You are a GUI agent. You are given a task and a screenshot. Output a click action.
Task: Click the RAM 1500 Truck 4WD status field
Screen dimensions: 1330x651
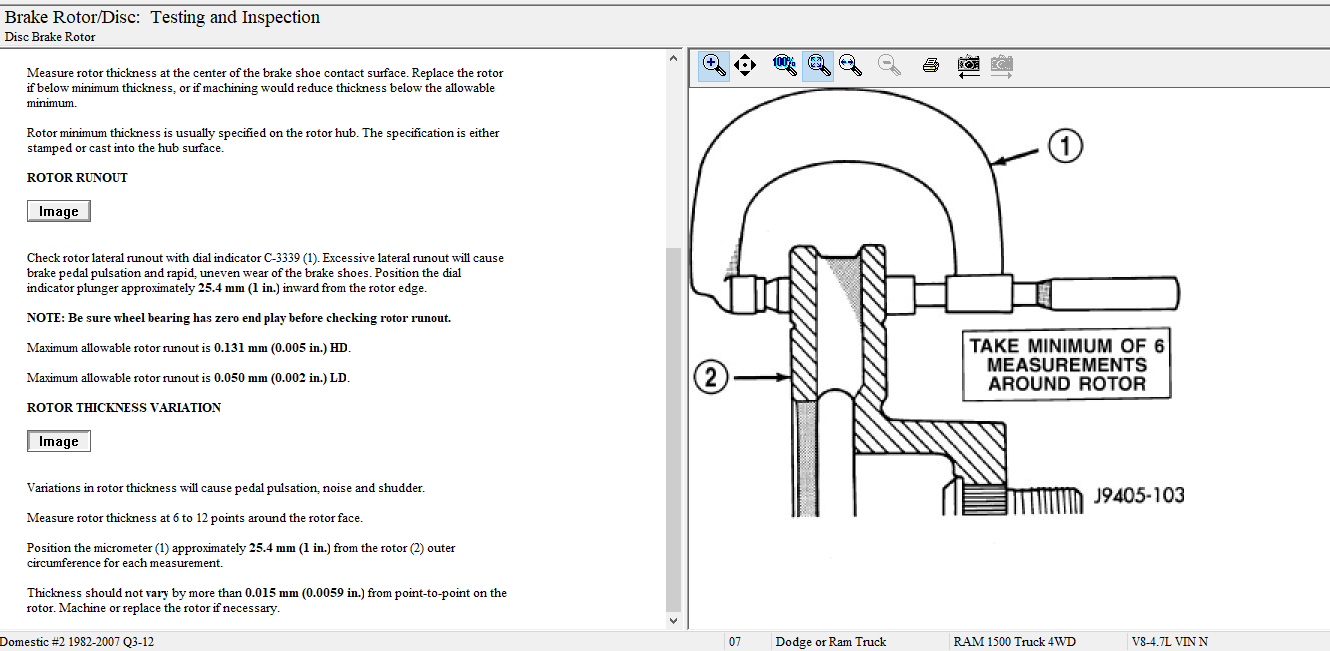[x=1014, y=641]
